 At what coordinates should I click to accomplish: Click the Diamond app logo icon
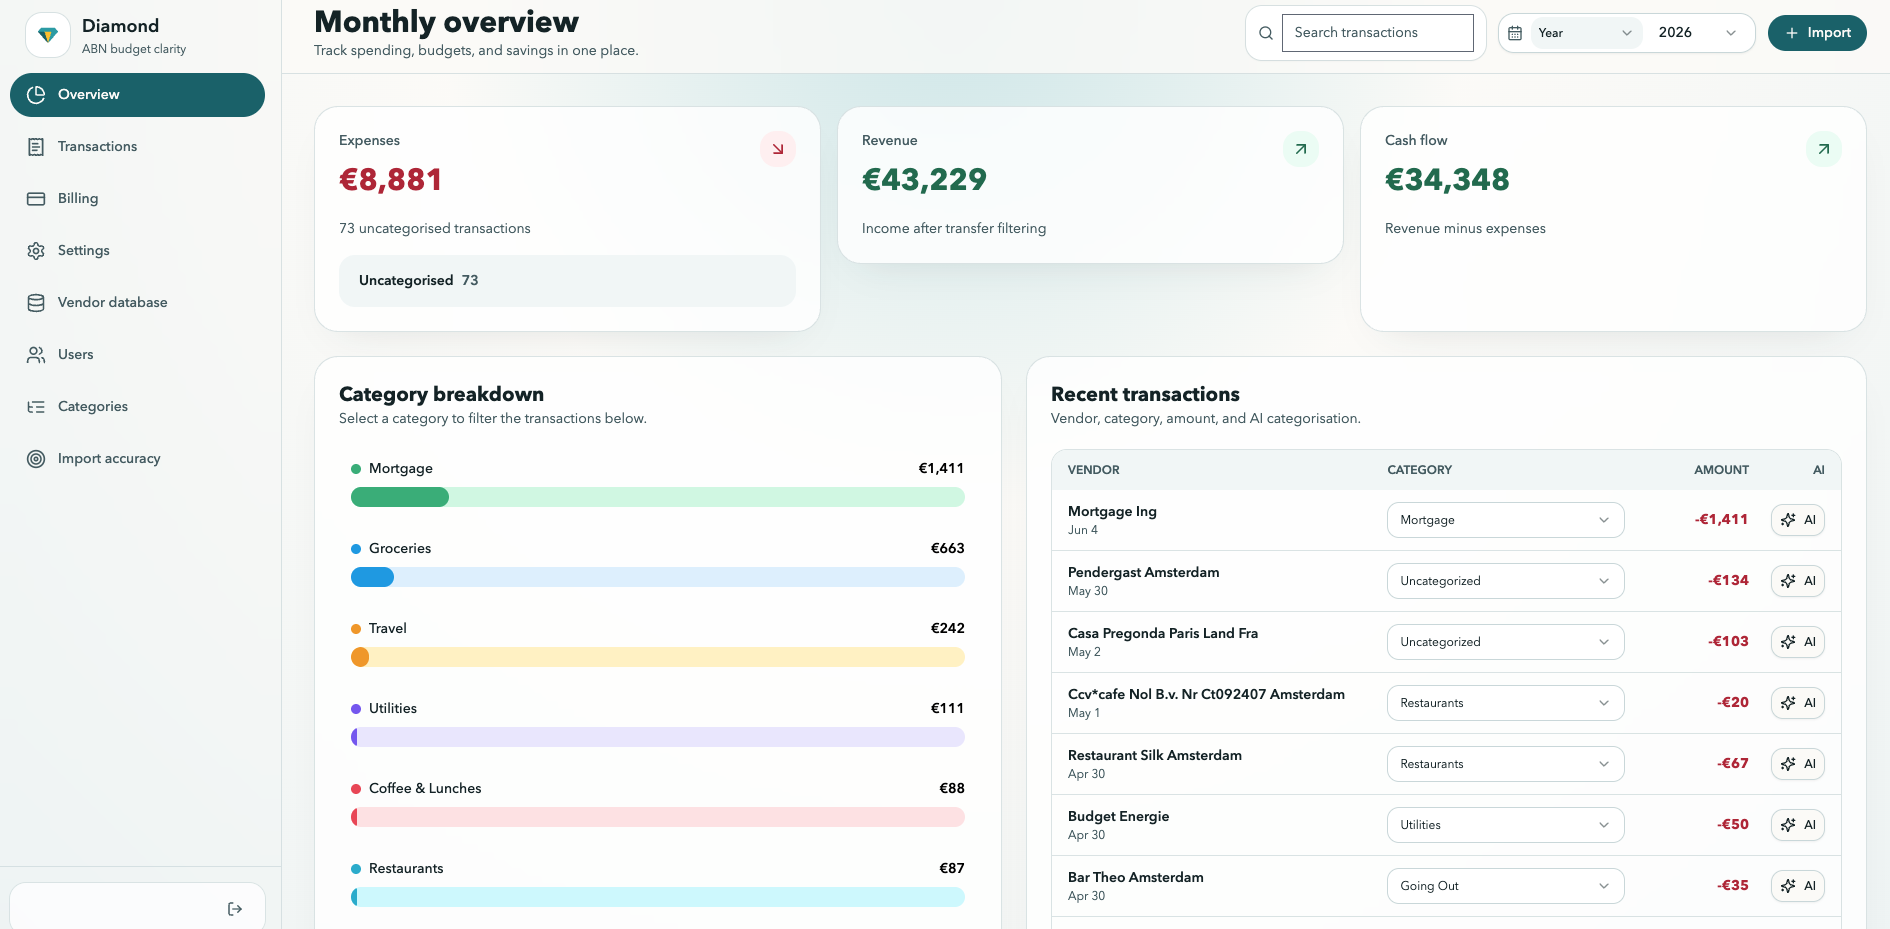pos(47,35)
